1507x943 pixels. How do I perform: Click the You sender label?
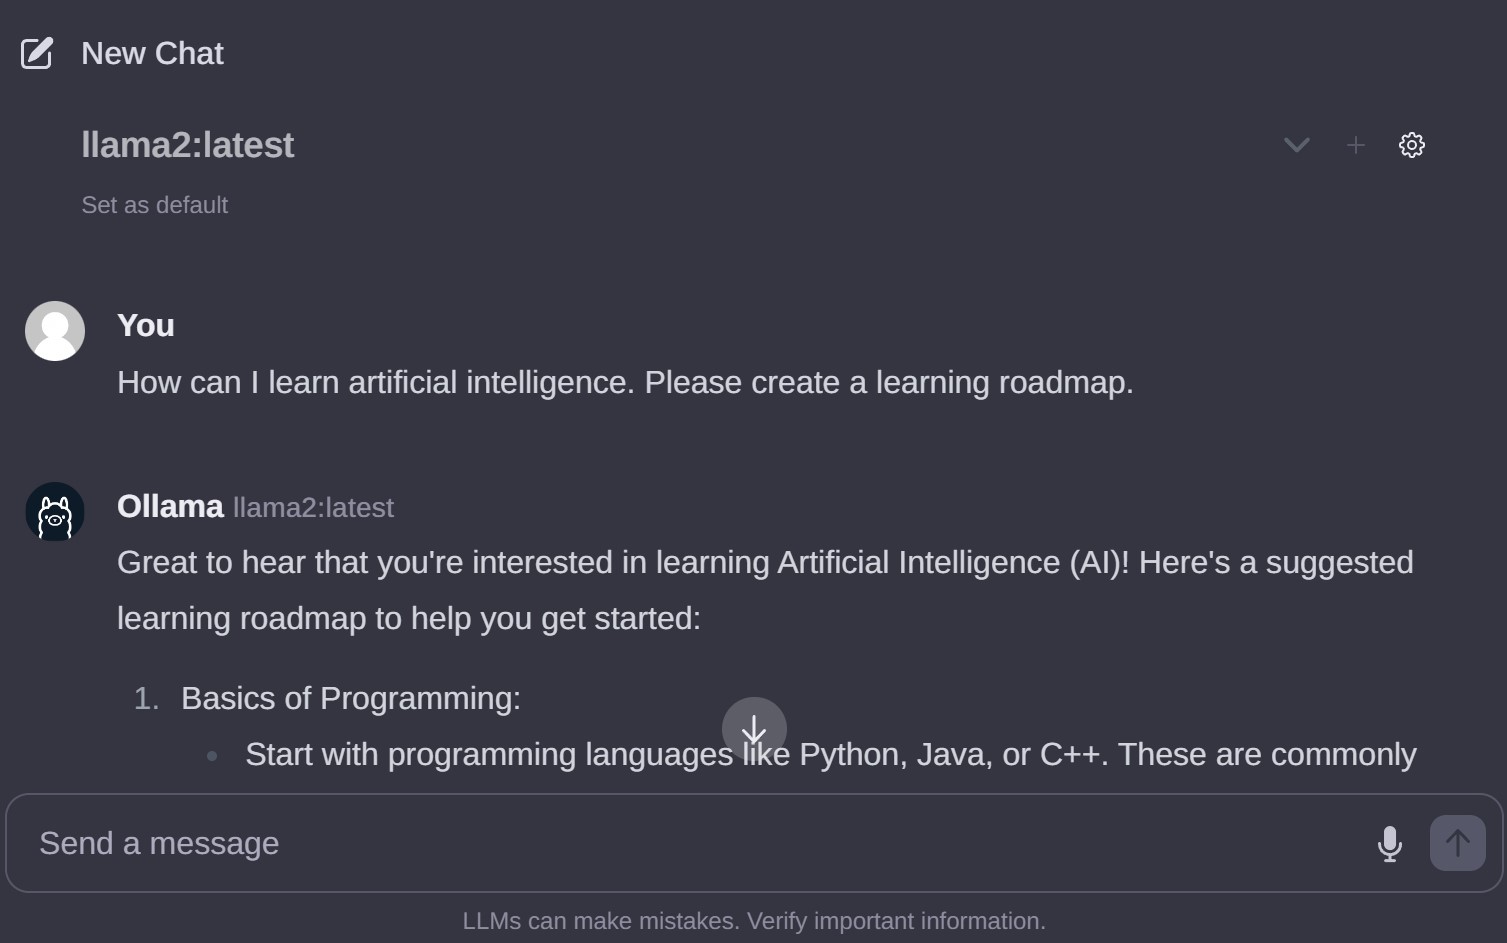click(146, 325)
